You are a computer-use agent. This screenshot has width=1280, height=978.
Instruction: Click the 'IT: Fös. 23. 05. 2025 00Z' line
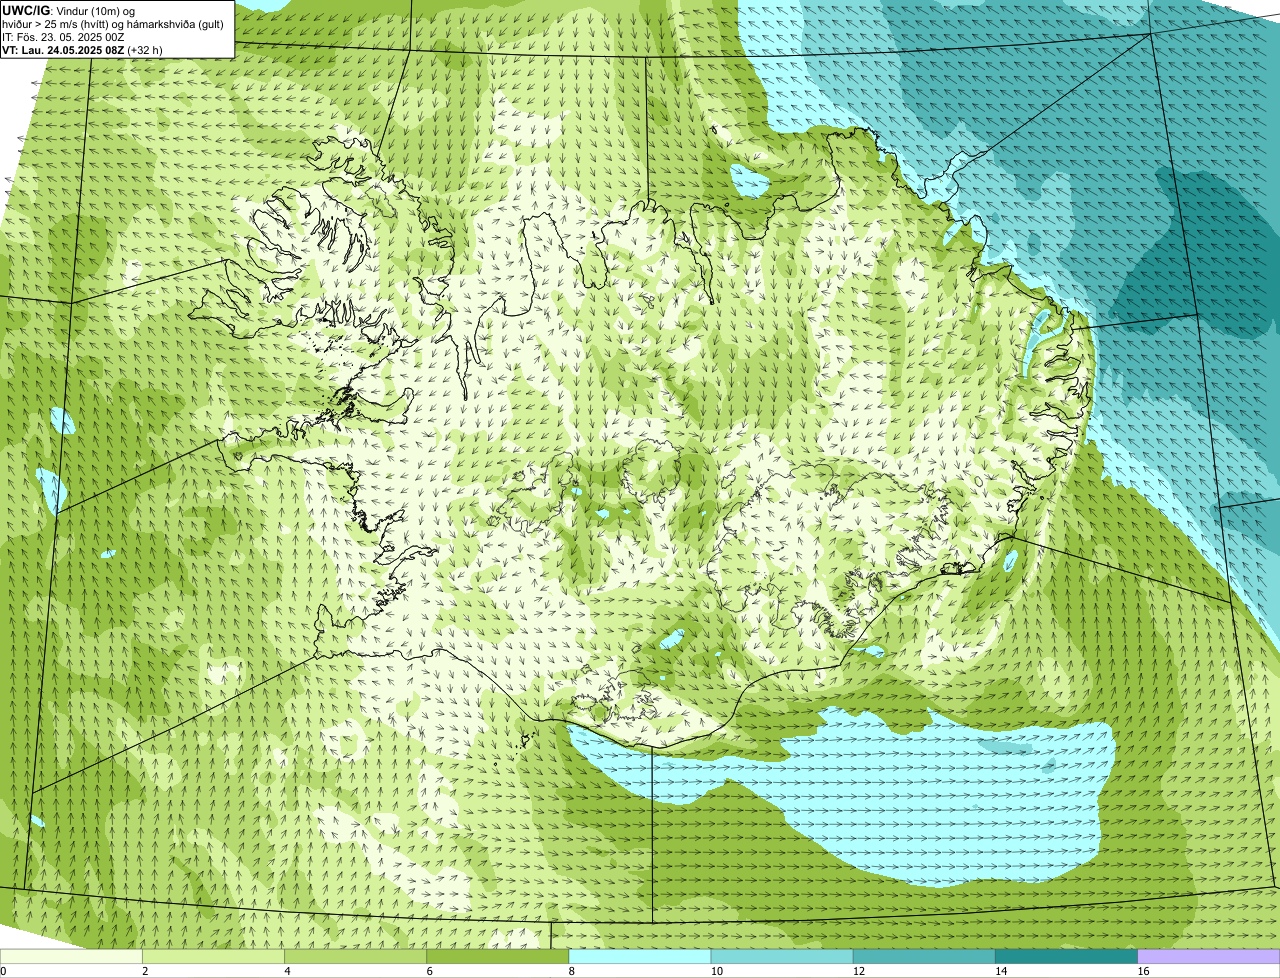point(63,37)
